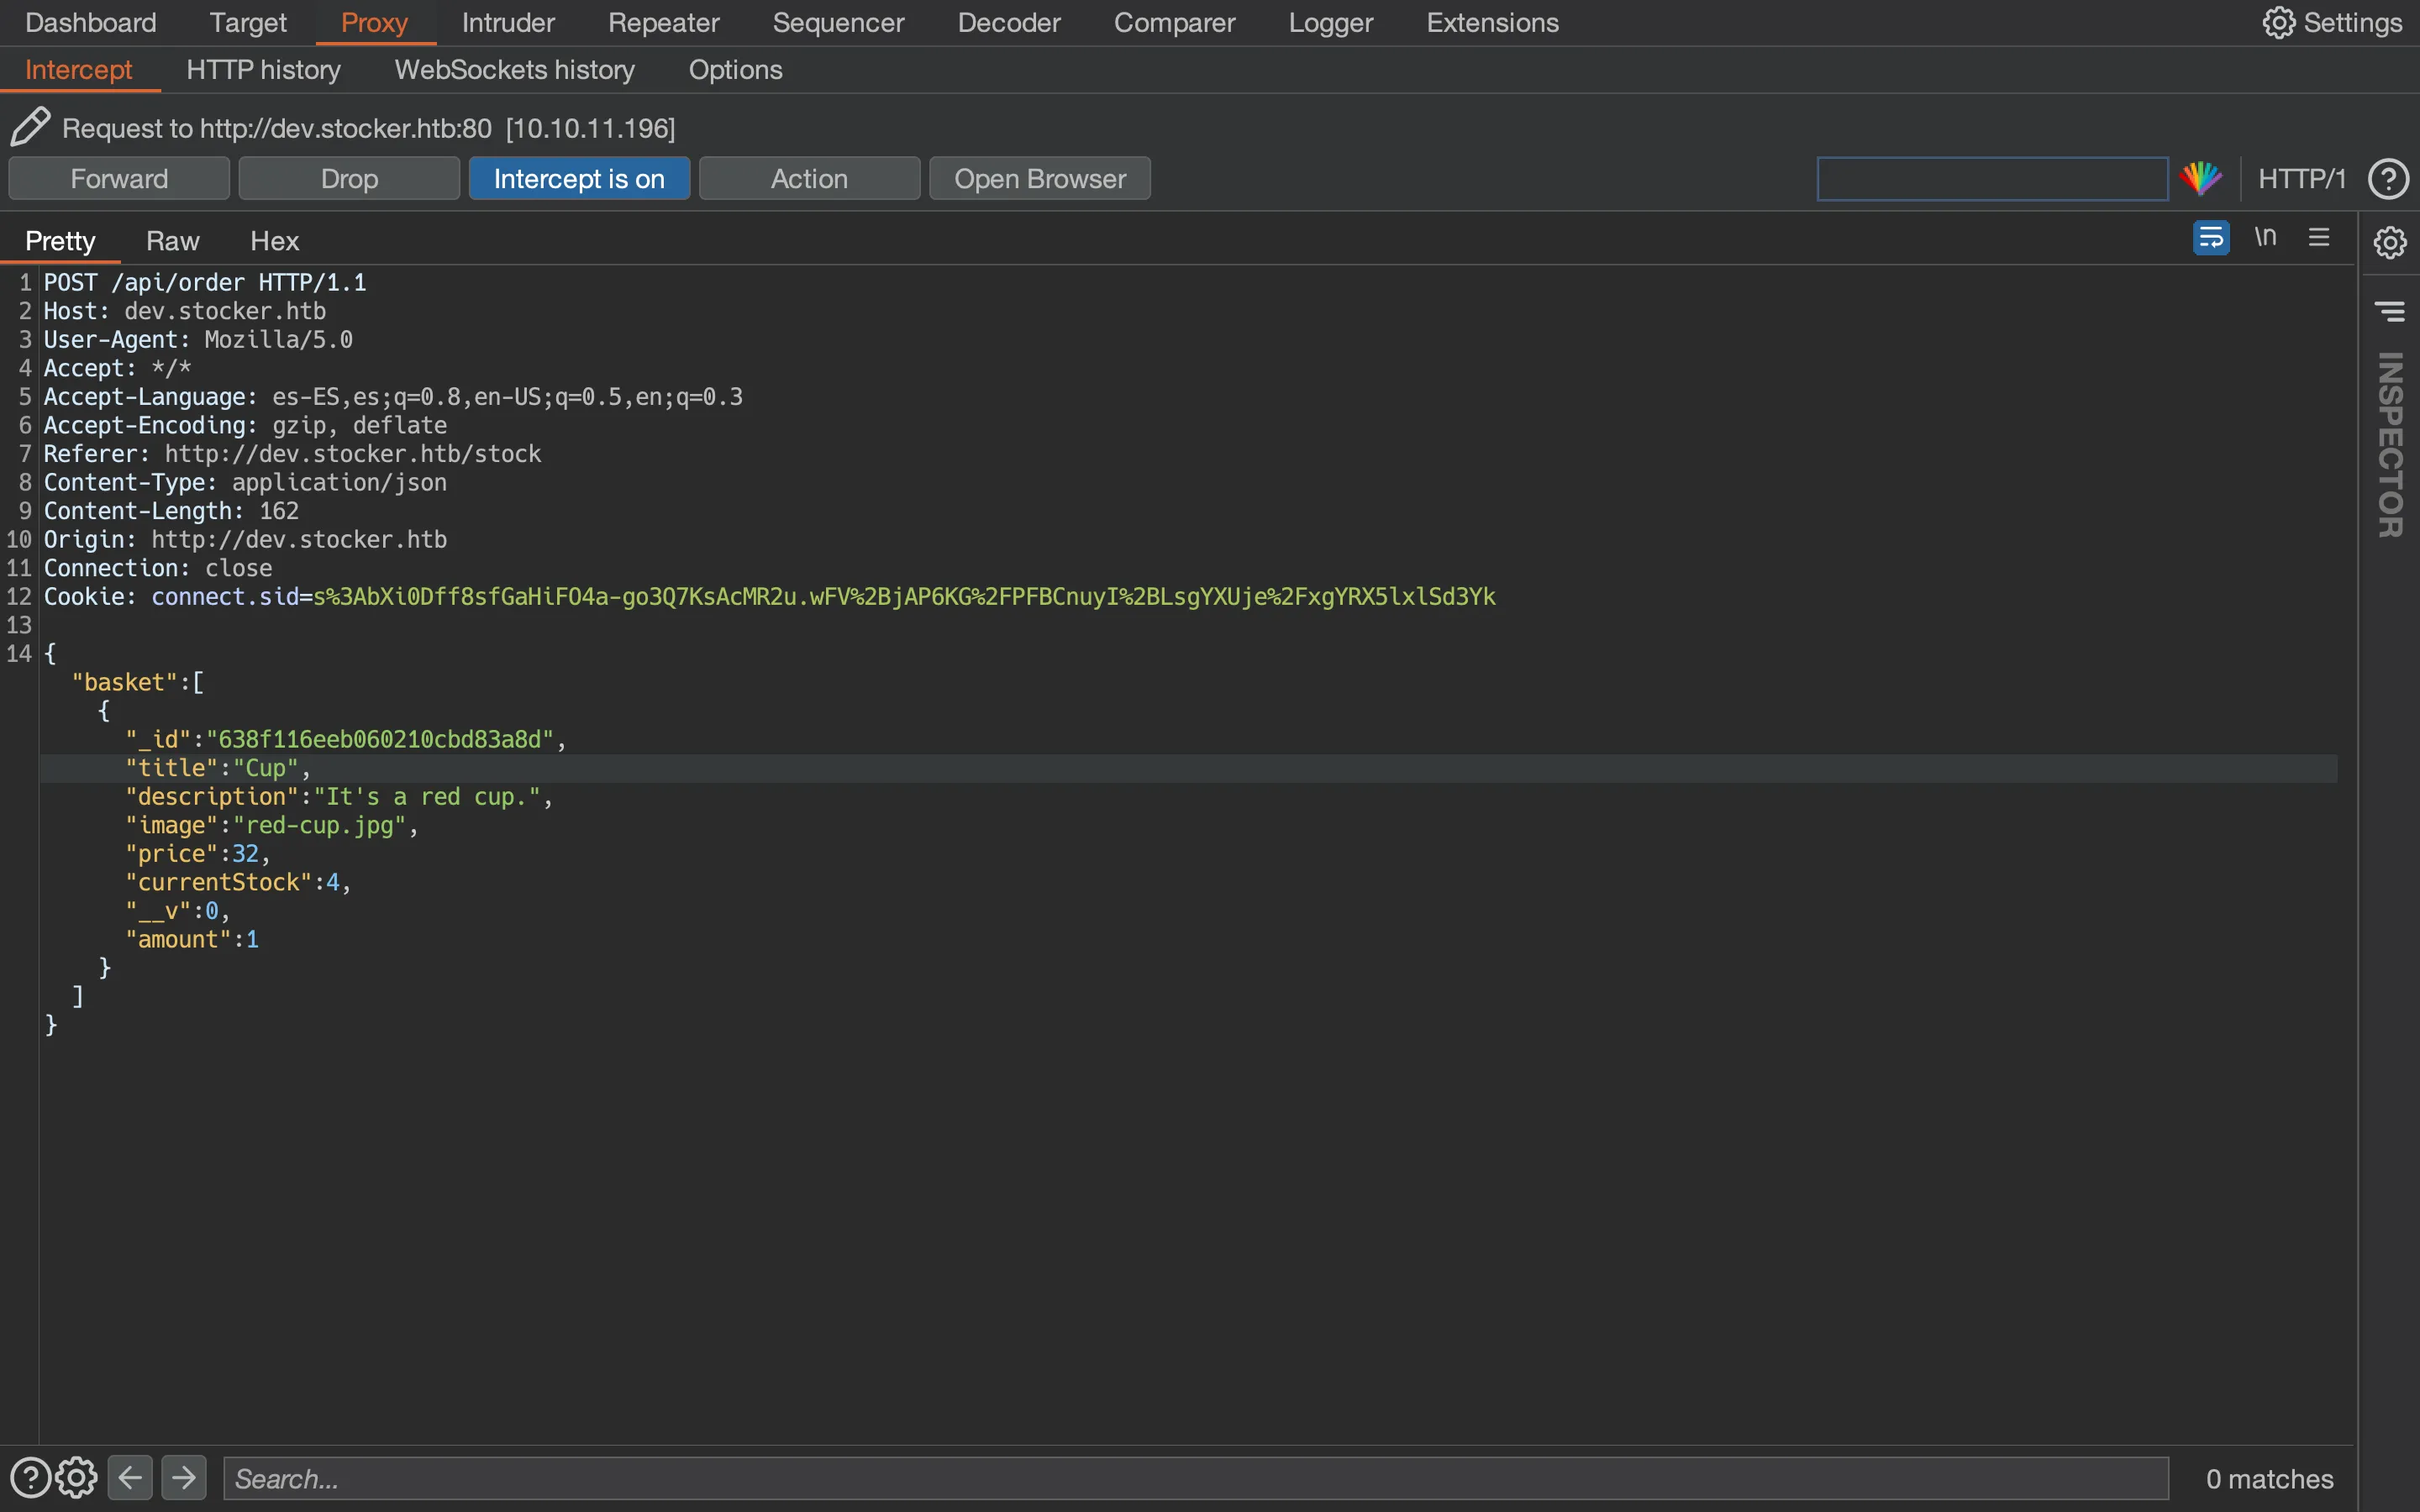The image size is (2420, 1512).
Task: Open the proxy Options sub-tab
Action: click(x=735, y=69)
